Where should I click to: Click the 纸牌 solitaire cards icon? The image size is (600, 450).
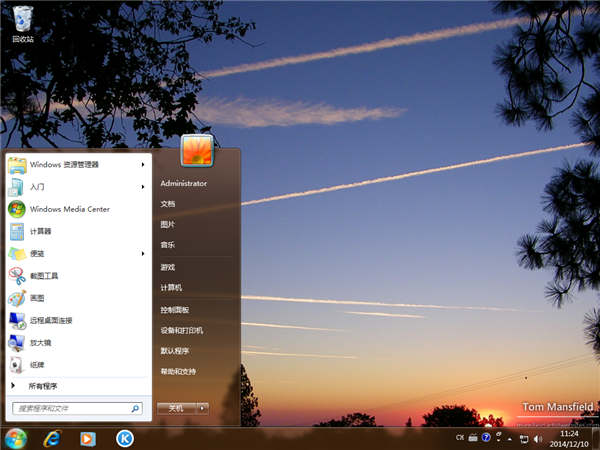pyautogui.click(x=16, y=365)
